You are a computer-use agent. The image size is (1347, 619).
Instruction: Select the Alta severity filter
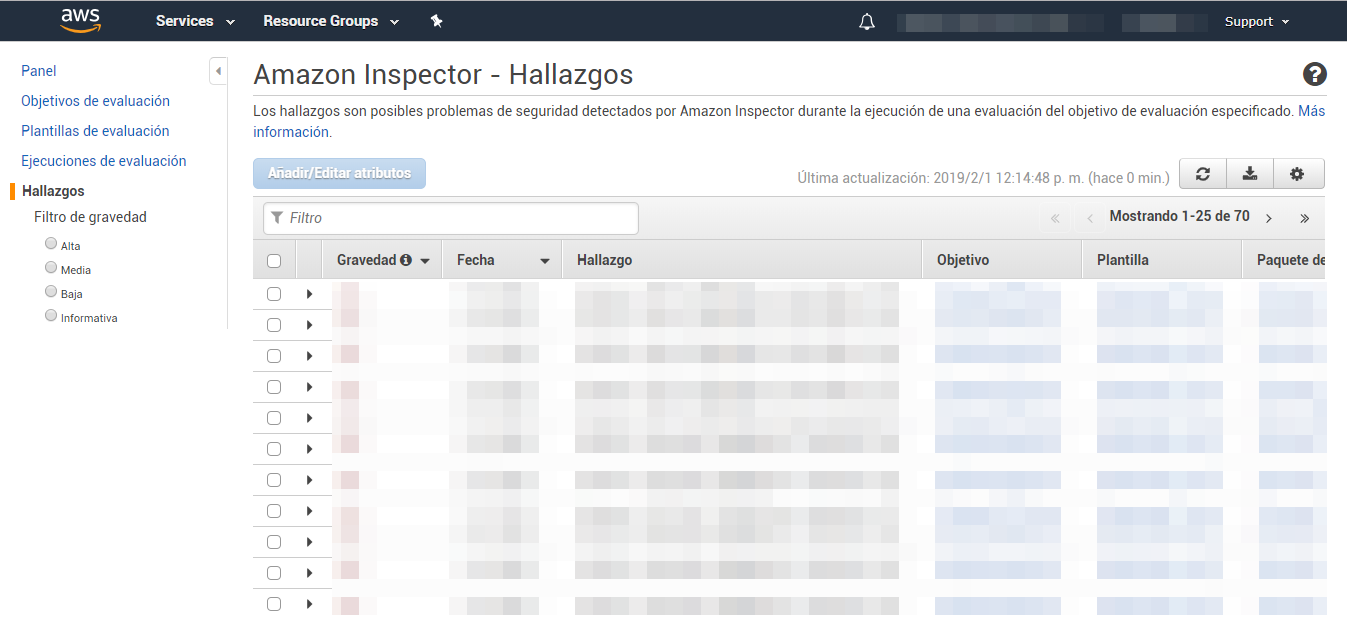click(x=51, y=244)
